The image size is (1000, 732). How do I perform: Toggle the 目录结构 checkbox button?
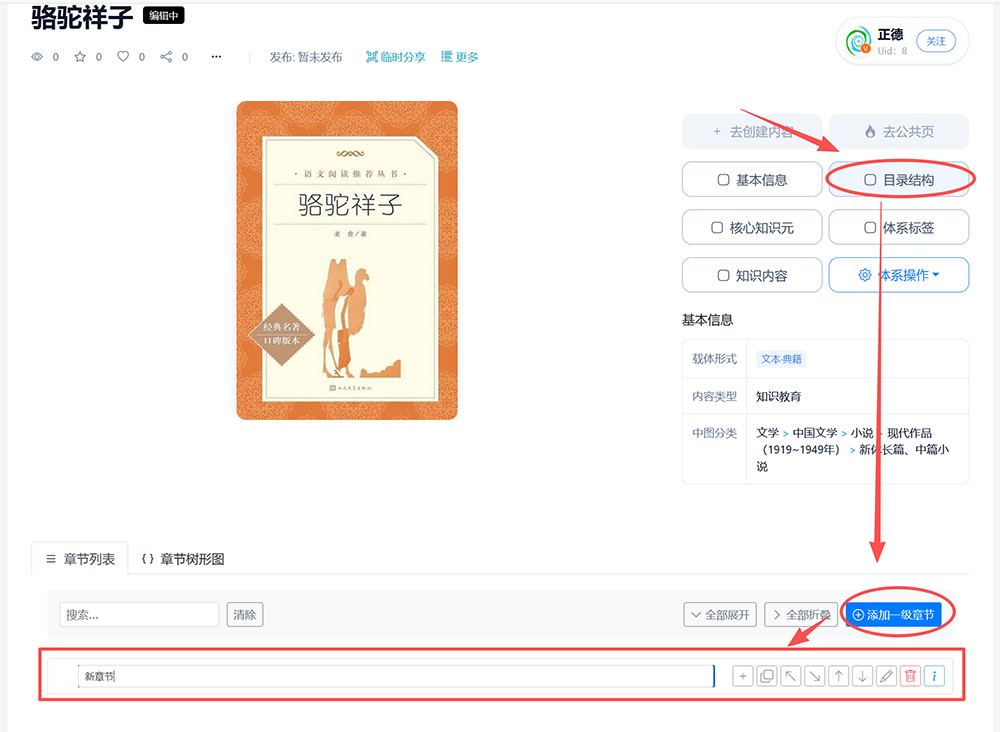point(899,180)
